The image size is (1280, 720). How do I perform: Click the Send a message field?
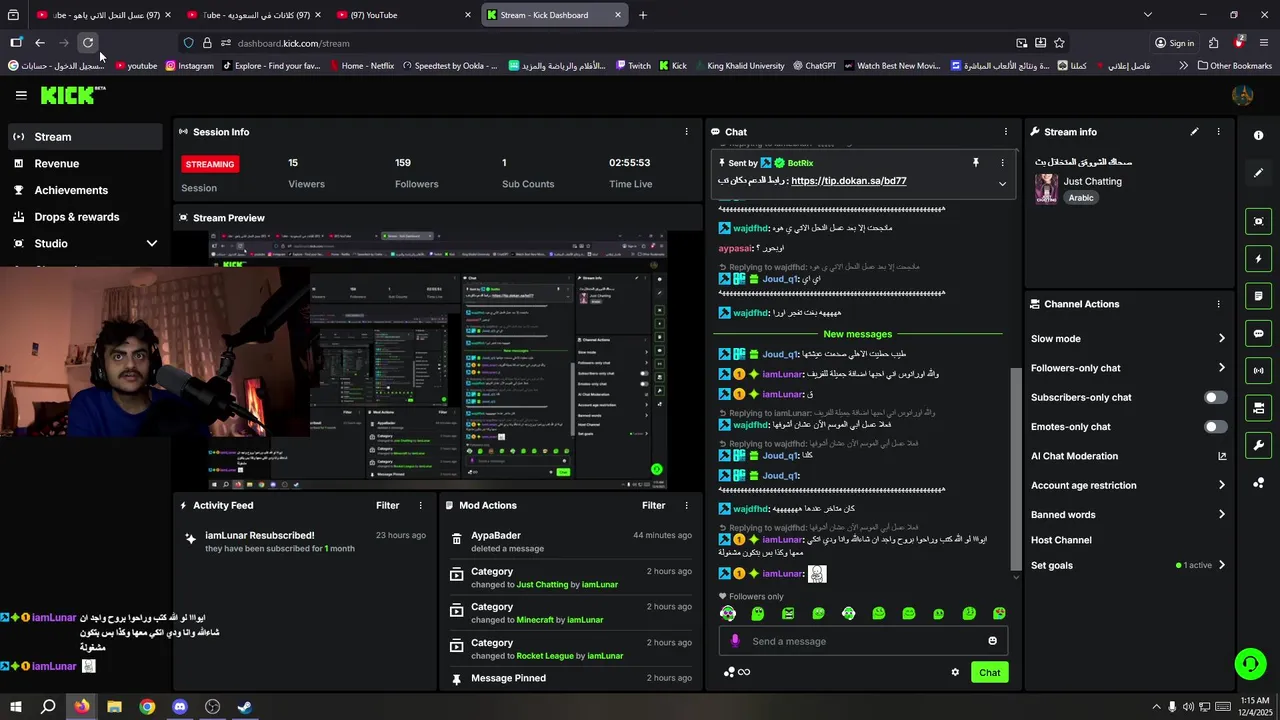point(863,641)
